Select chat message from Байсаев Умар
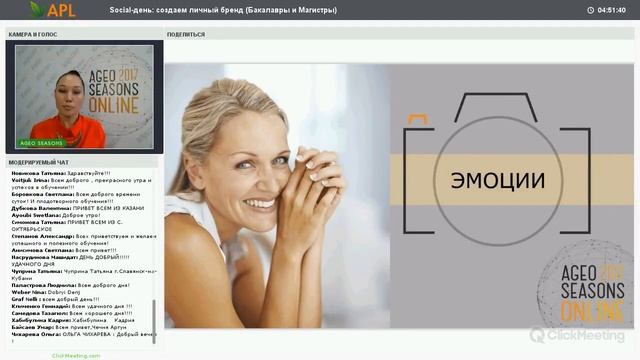This screenshot has width=640, height=360. point(69,327)
